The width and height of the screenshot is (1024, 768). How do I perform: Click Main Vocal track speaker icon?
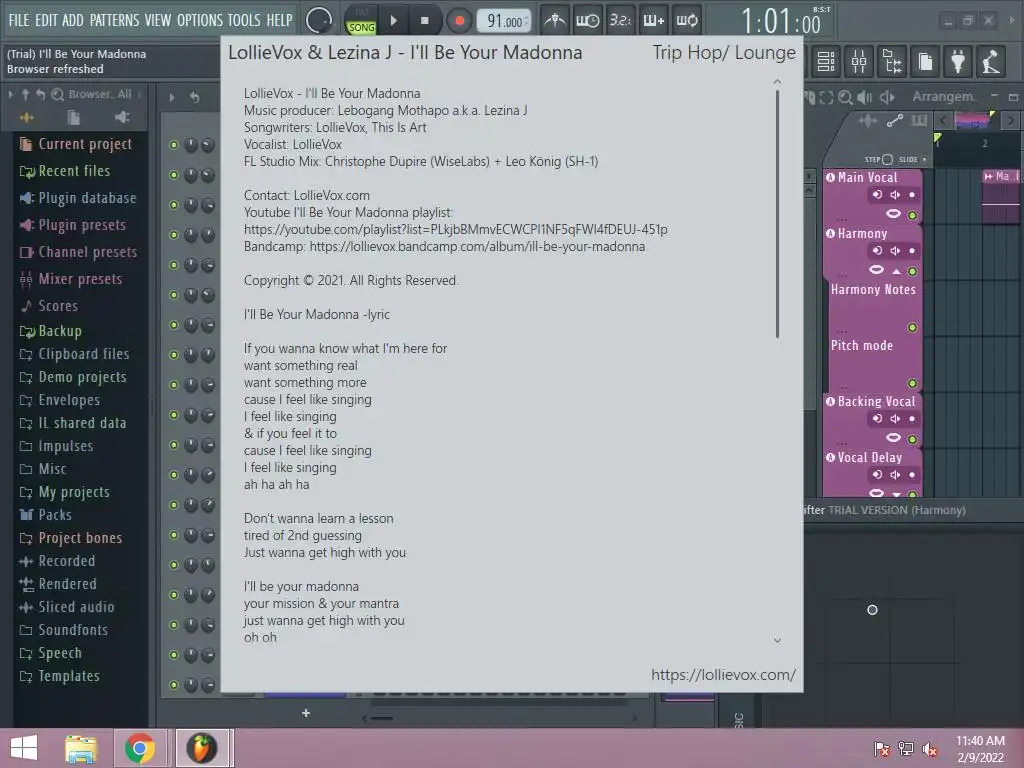click(895, 195)
